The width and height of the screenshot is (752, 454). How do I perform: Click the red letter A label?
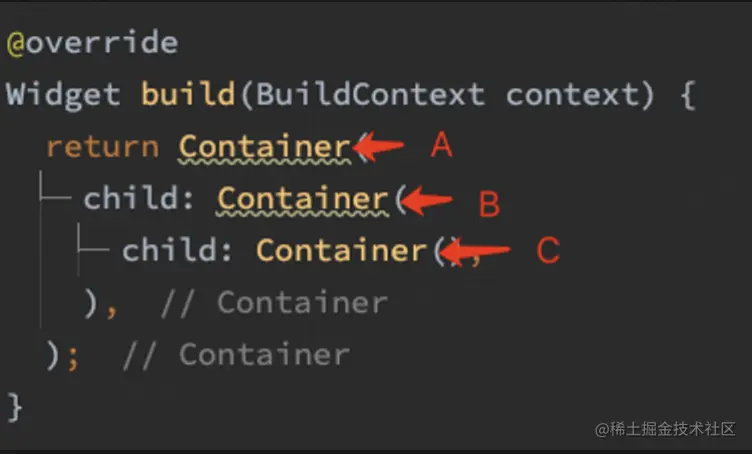tap(441, 147)
